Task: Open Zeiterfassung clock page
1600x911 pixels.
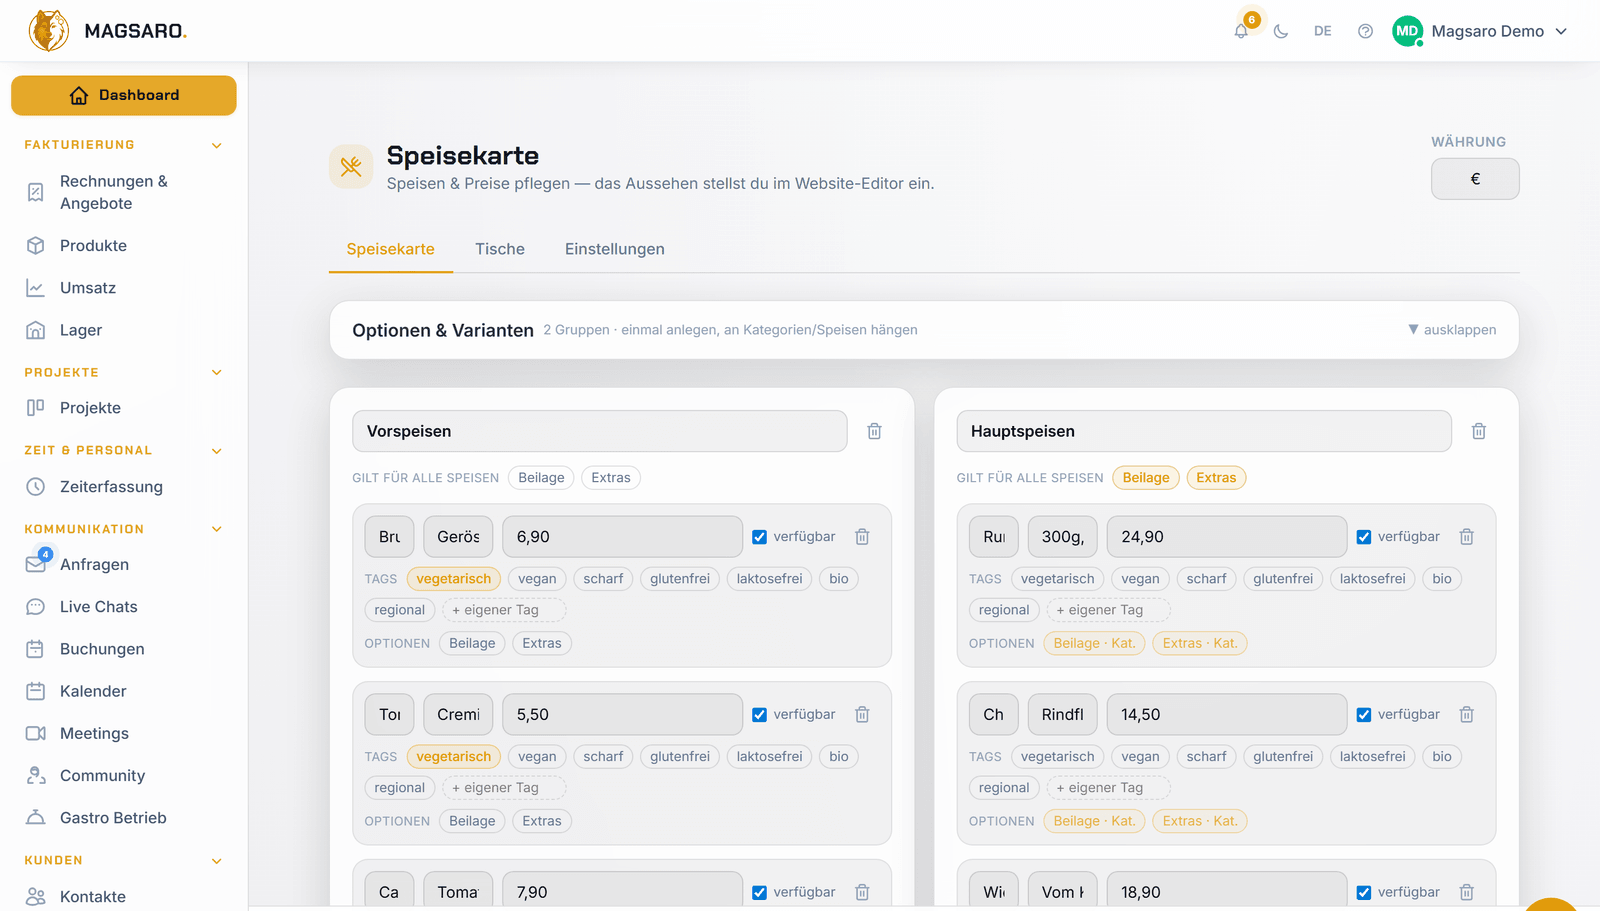Action: point(124,487)
